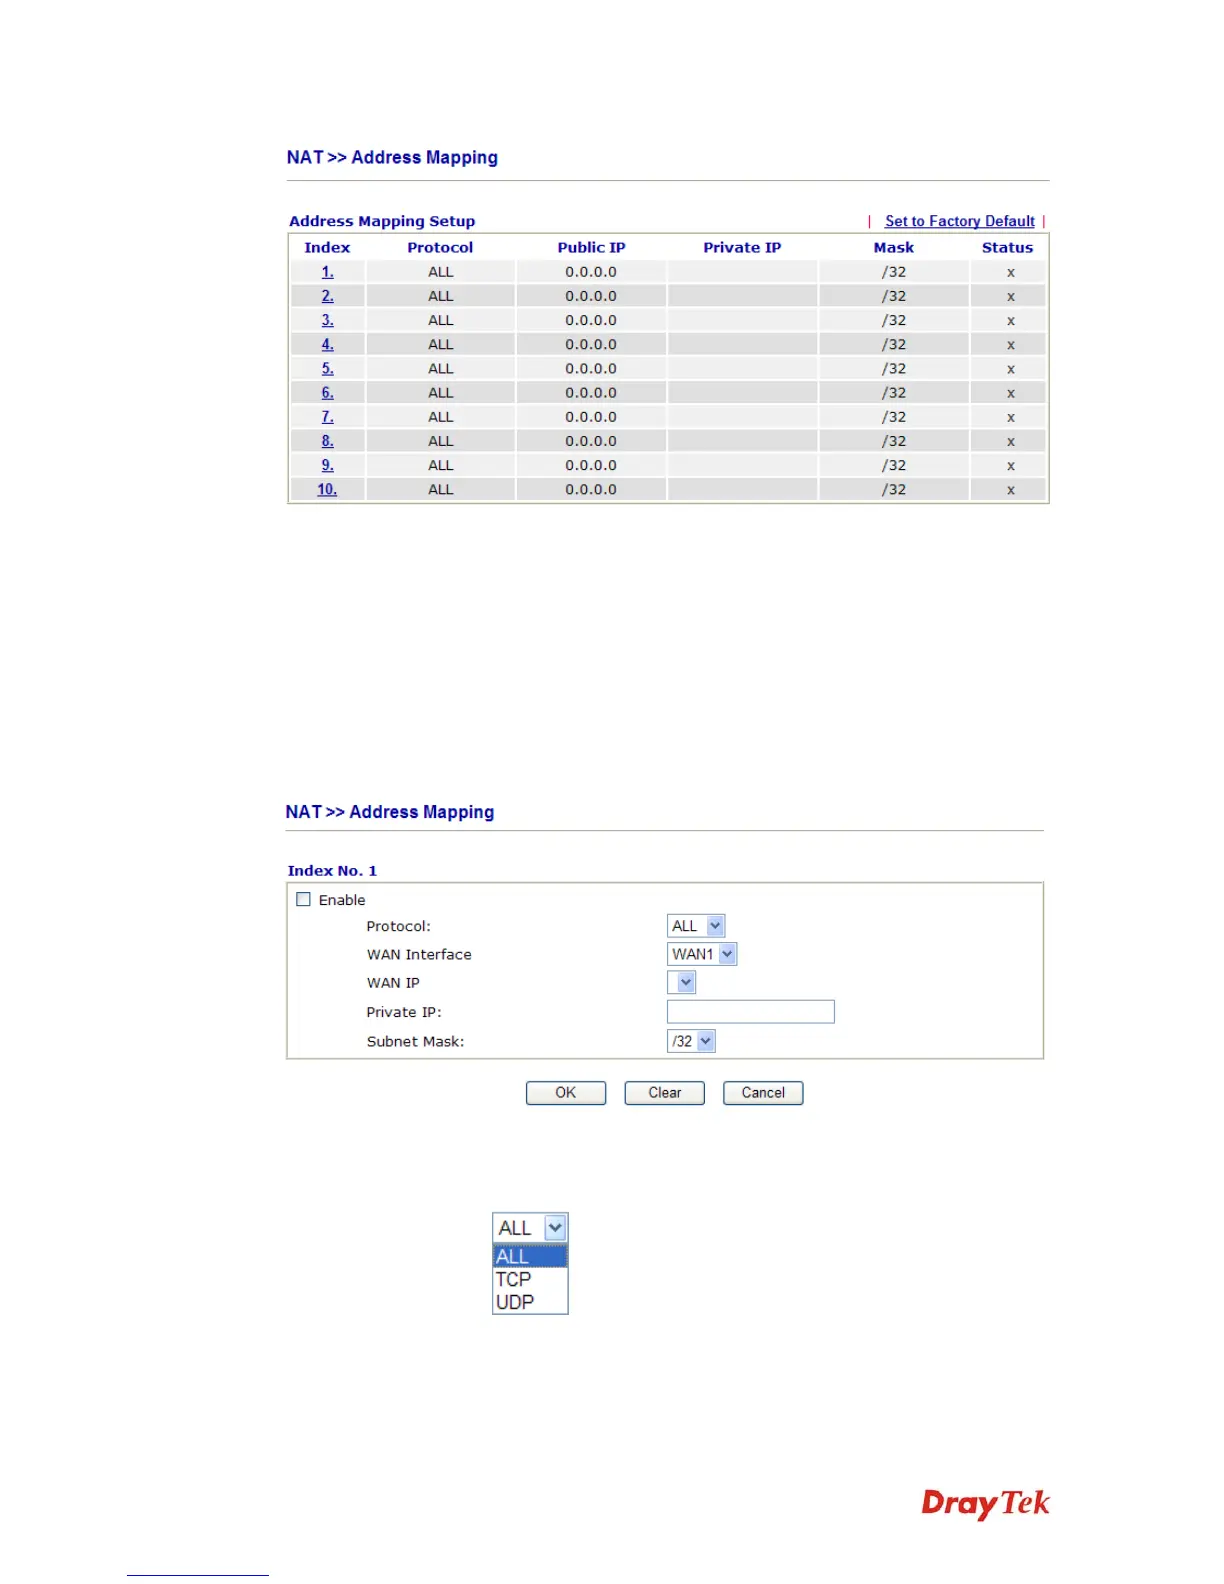Open index 5. address mapping entry
1224x1584 pixels.
[327, 368]
